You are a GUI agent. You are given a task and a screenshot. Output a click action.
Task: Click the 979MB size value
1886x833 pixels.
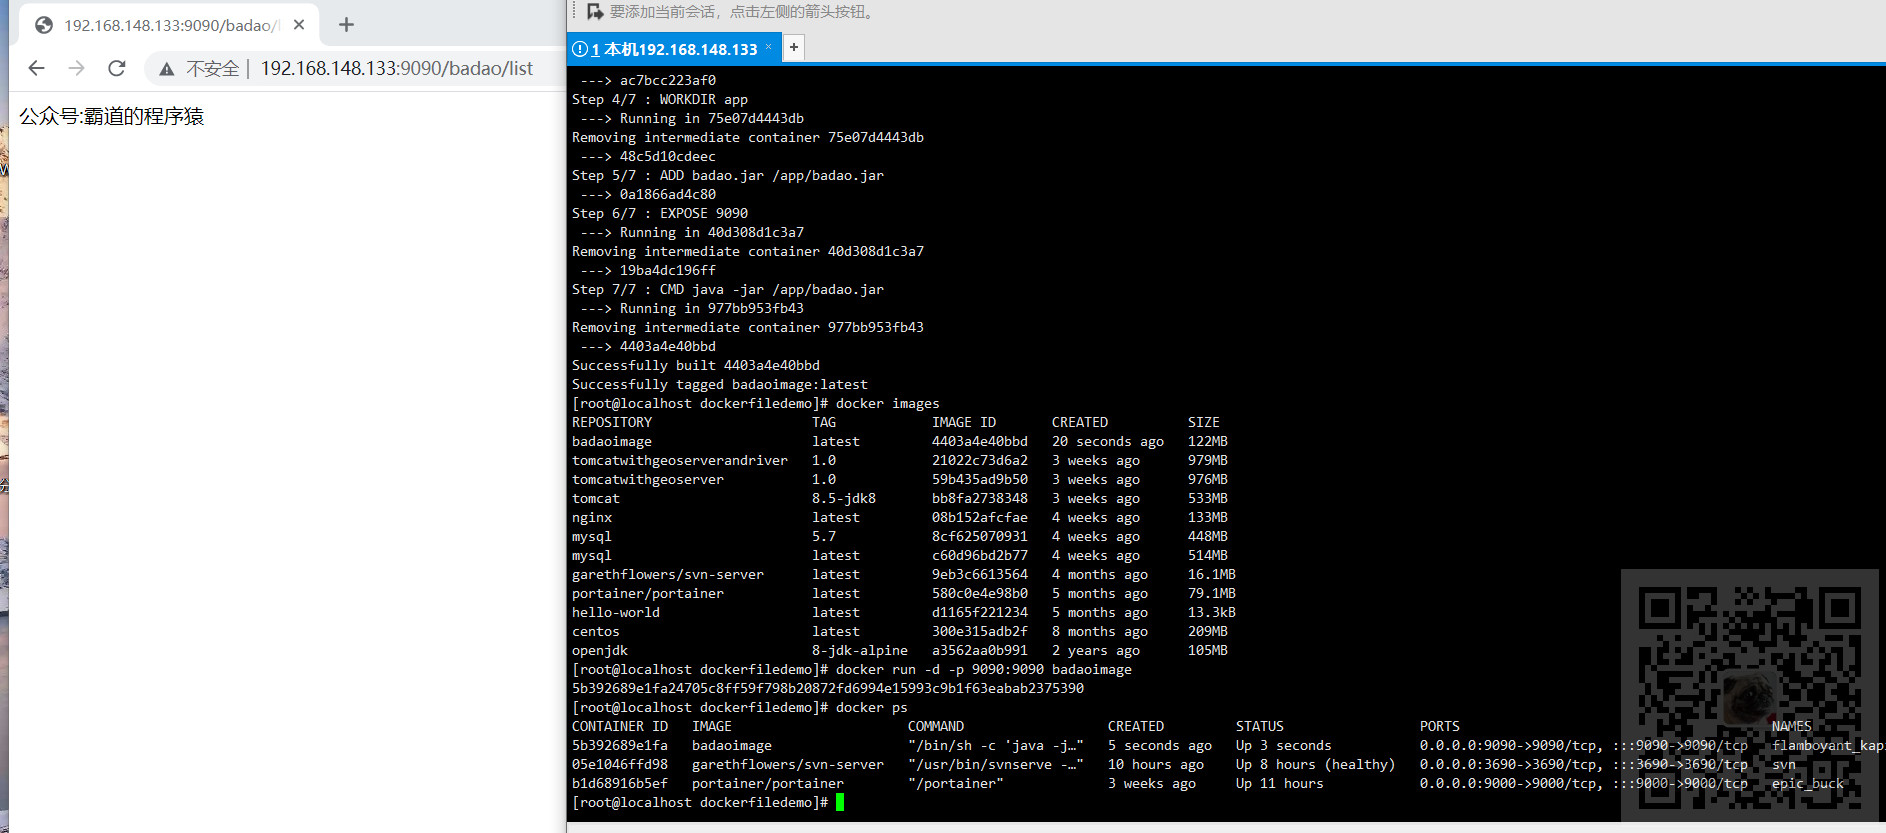(x=1208, y=460)
